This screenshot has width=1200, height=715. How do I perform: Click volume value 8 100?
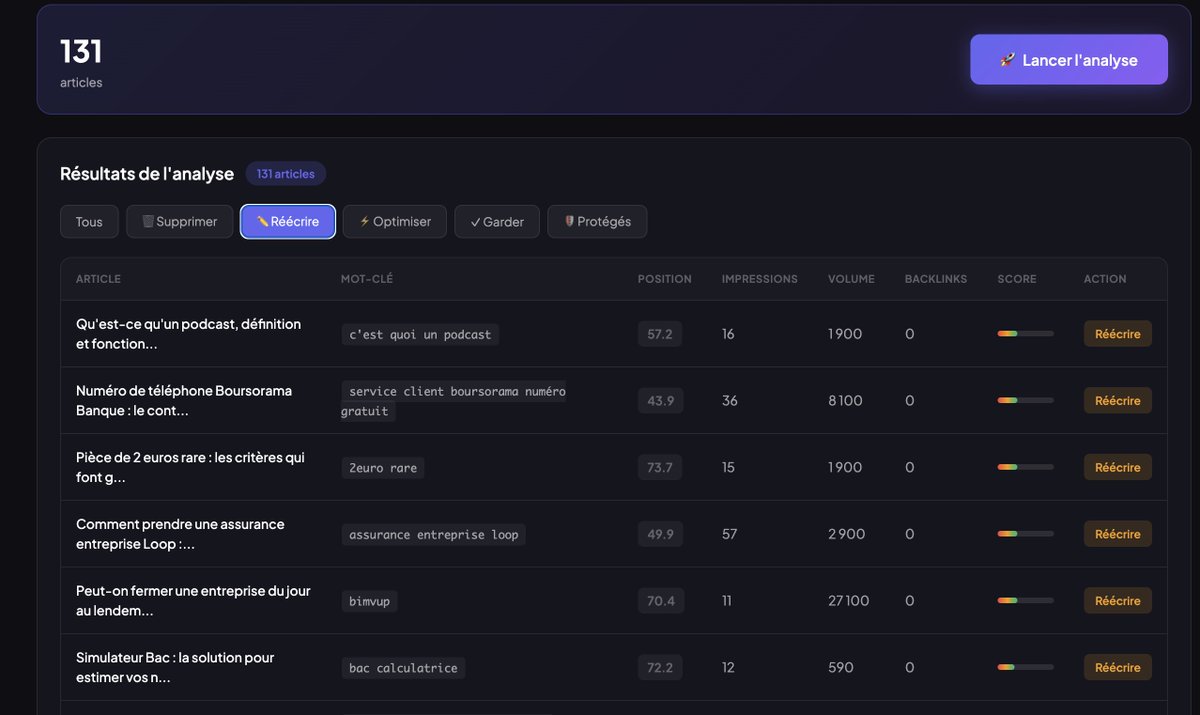[x=845, y=401]
